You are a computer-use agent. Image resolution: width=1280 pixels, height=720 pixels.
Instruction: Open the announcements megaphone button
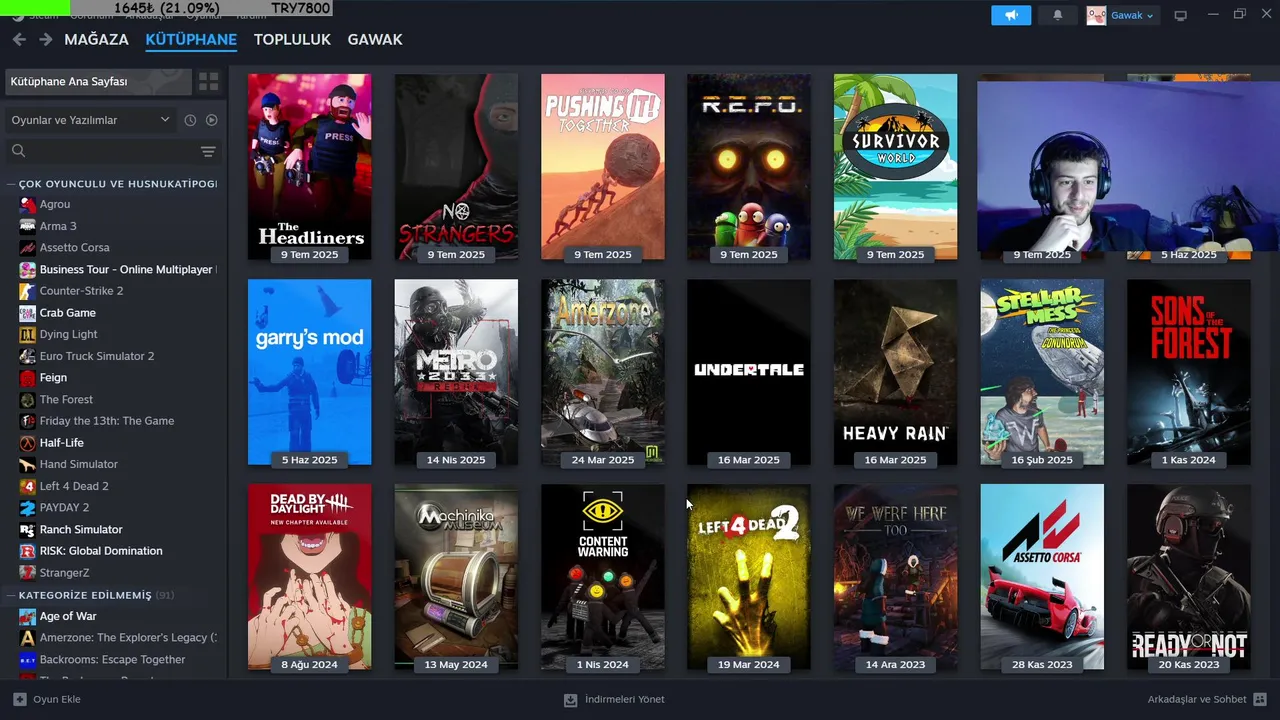coord(1011,15)
